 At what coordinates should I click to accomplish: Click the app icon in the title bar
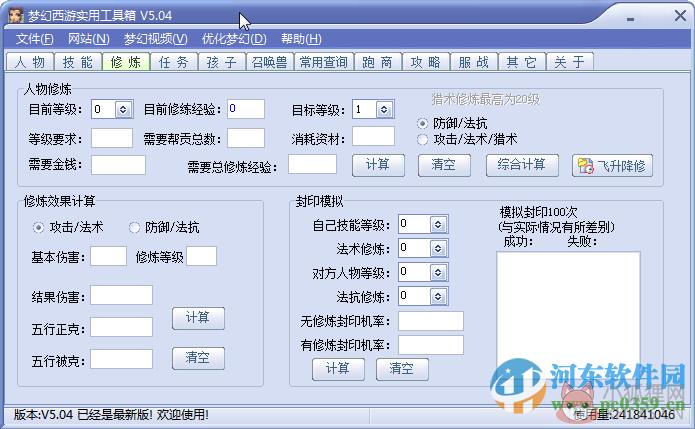pyautogui.click(x=16, y=16)
